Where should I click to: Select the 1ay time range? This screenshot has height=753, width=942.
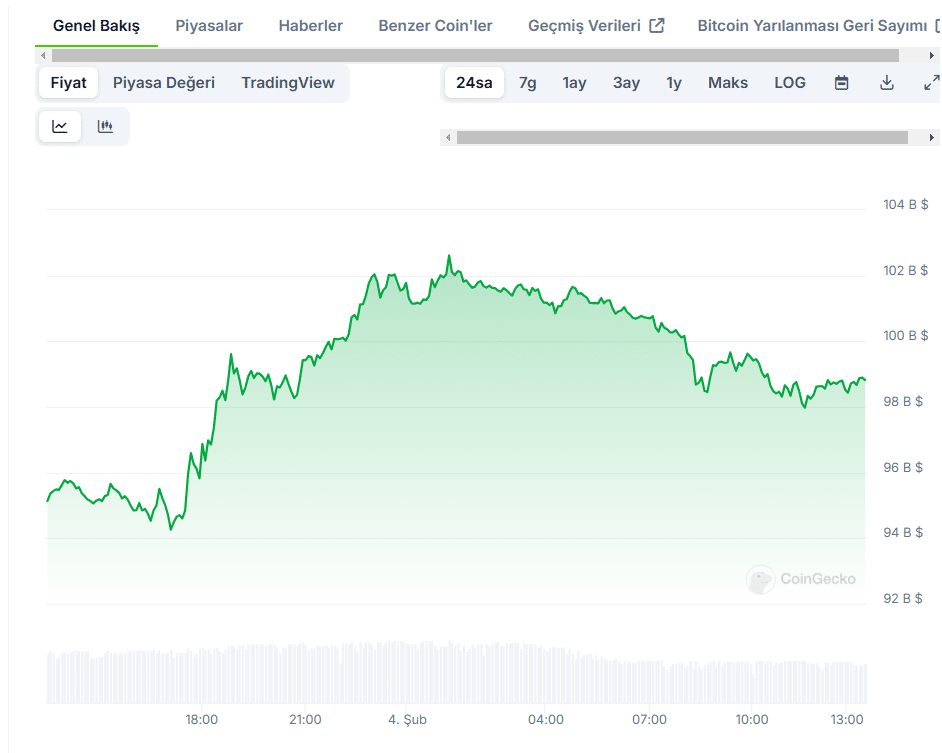[x=574, y=83]
